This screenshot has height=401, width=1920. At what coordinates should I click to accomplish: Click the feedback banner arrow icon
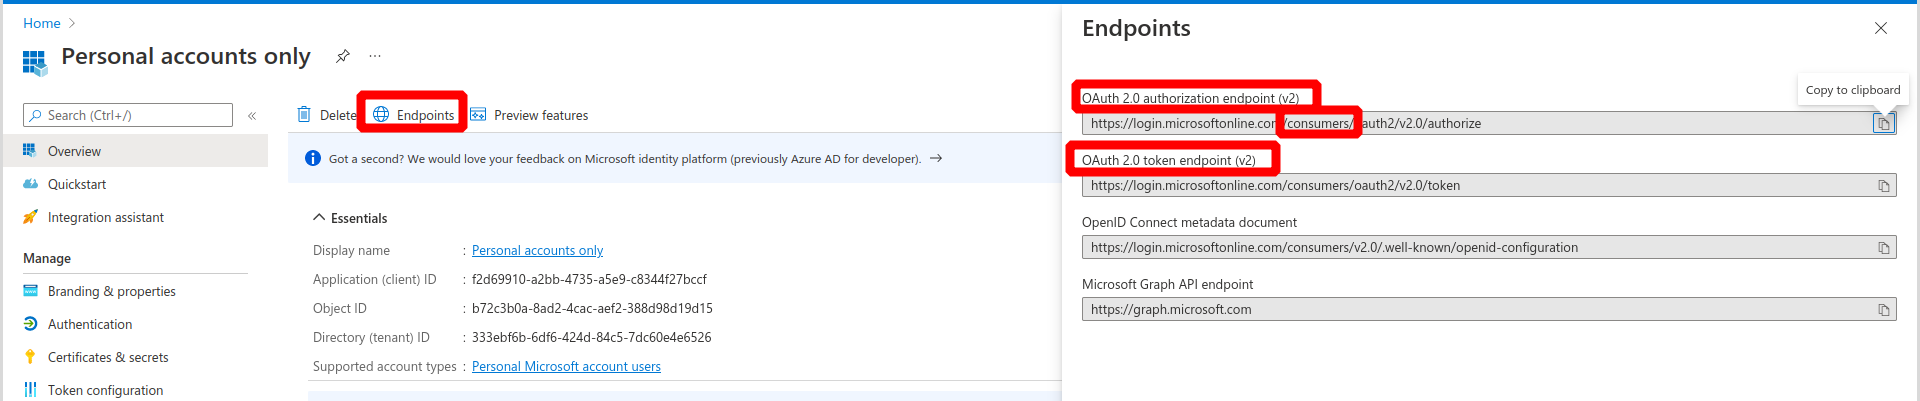pyautogui.click(x=936, y=158)
